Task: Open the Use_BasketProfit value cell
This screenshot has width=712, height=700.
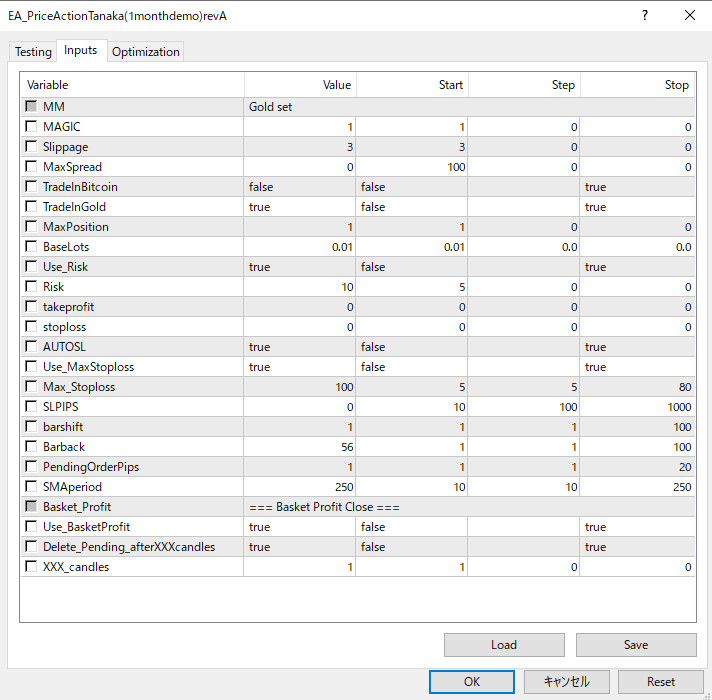Action: [x=300, y=526]
